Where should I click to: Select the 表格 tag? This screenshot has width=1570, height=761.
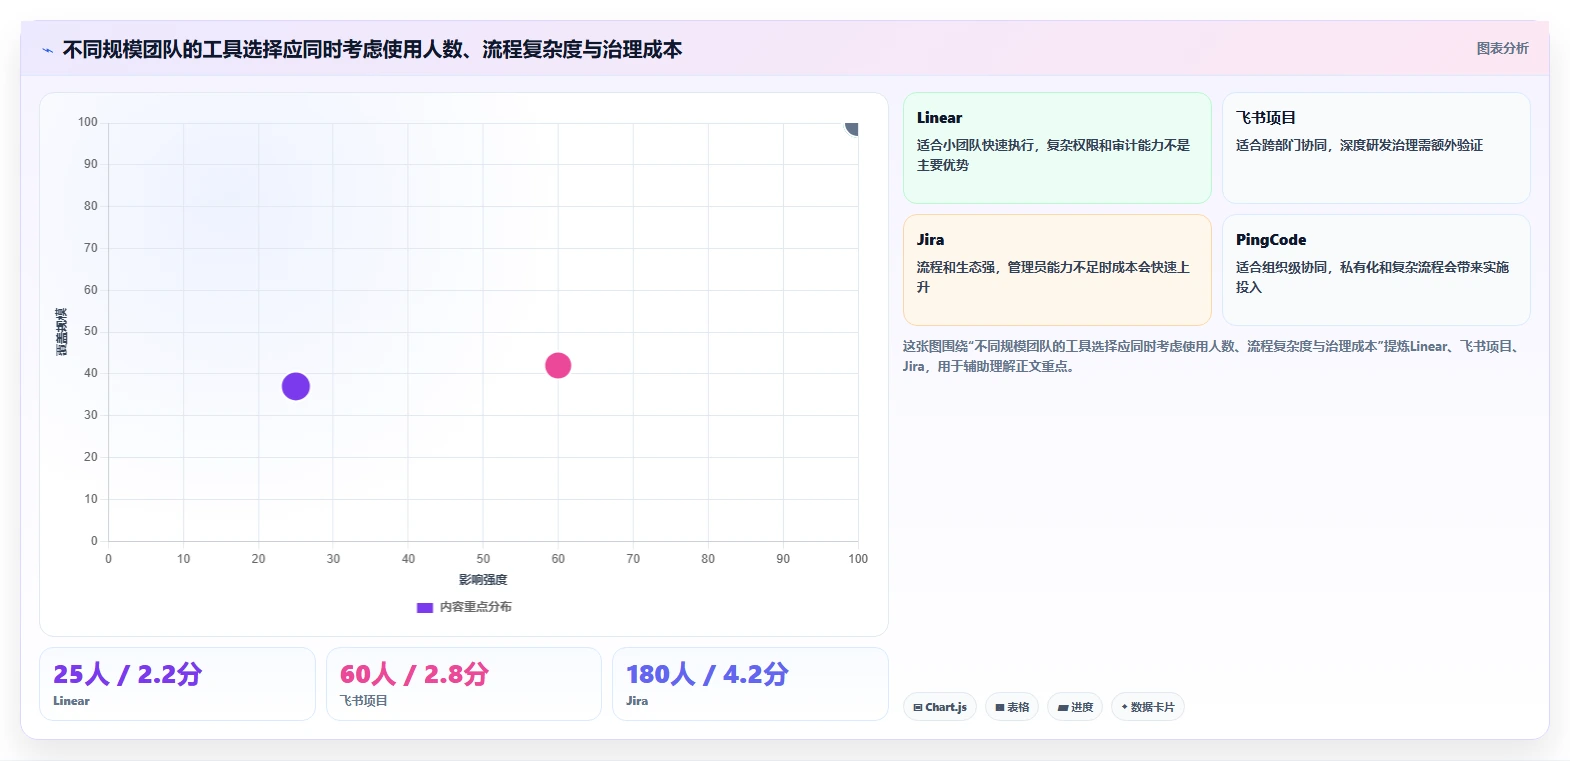click(x=1012, y=707)
